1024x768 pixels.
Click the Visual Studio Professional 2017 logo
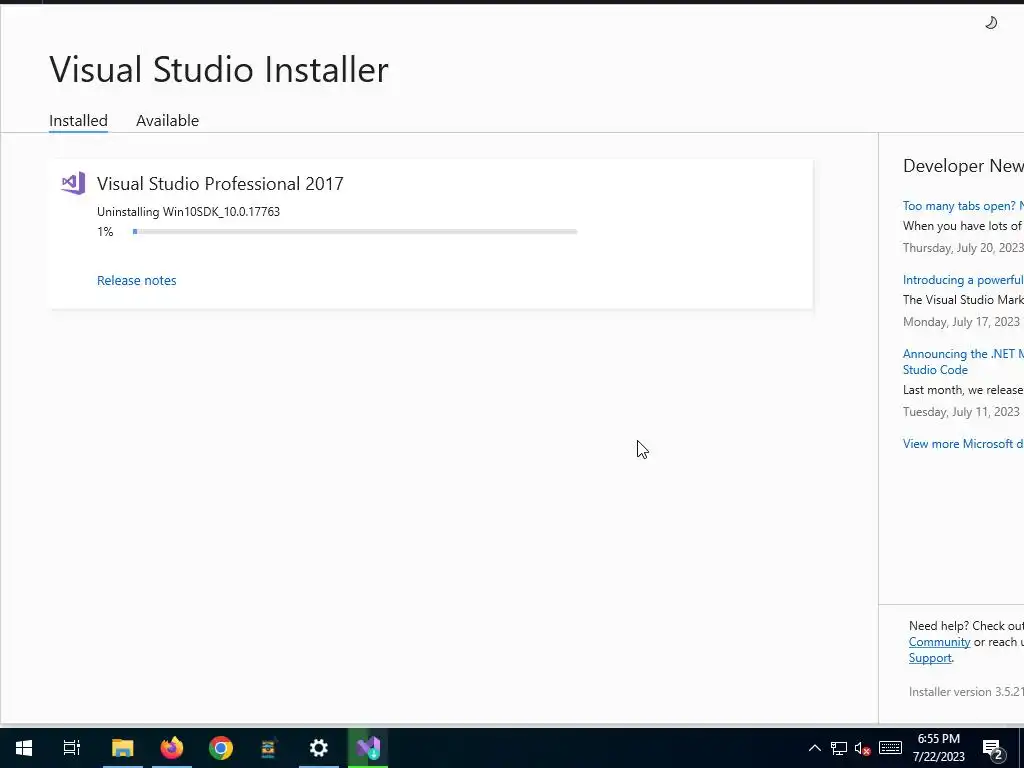point(73,184)
